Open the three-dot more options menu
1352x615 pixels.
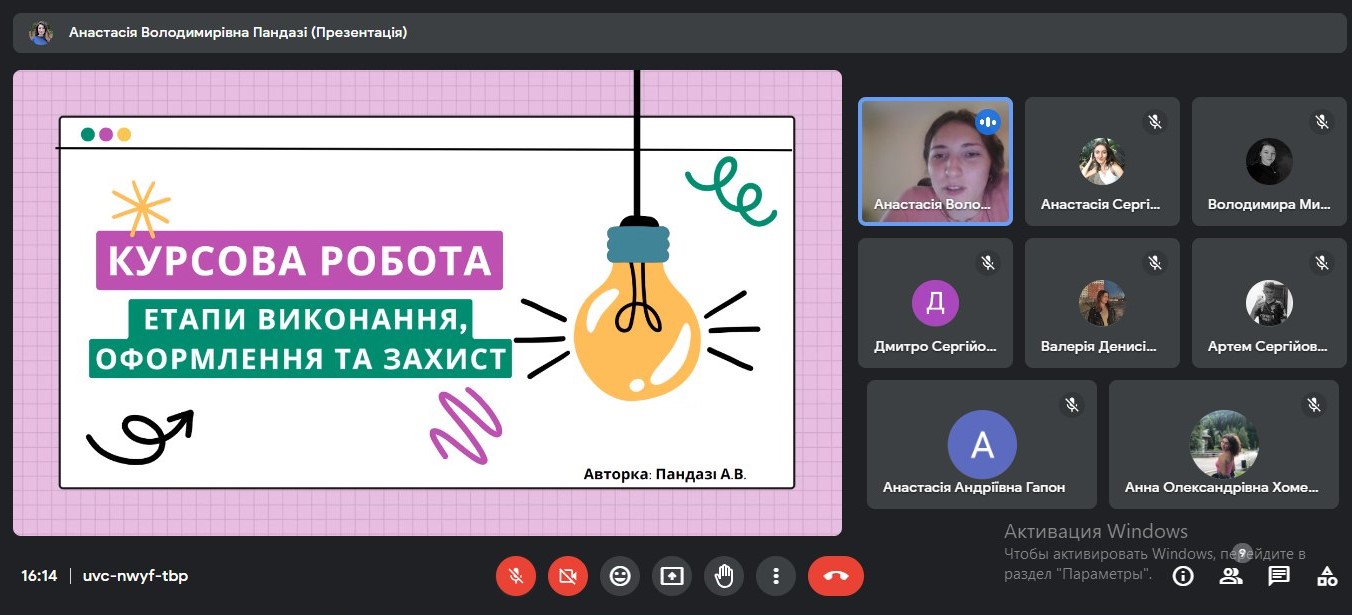coord(776,576)
